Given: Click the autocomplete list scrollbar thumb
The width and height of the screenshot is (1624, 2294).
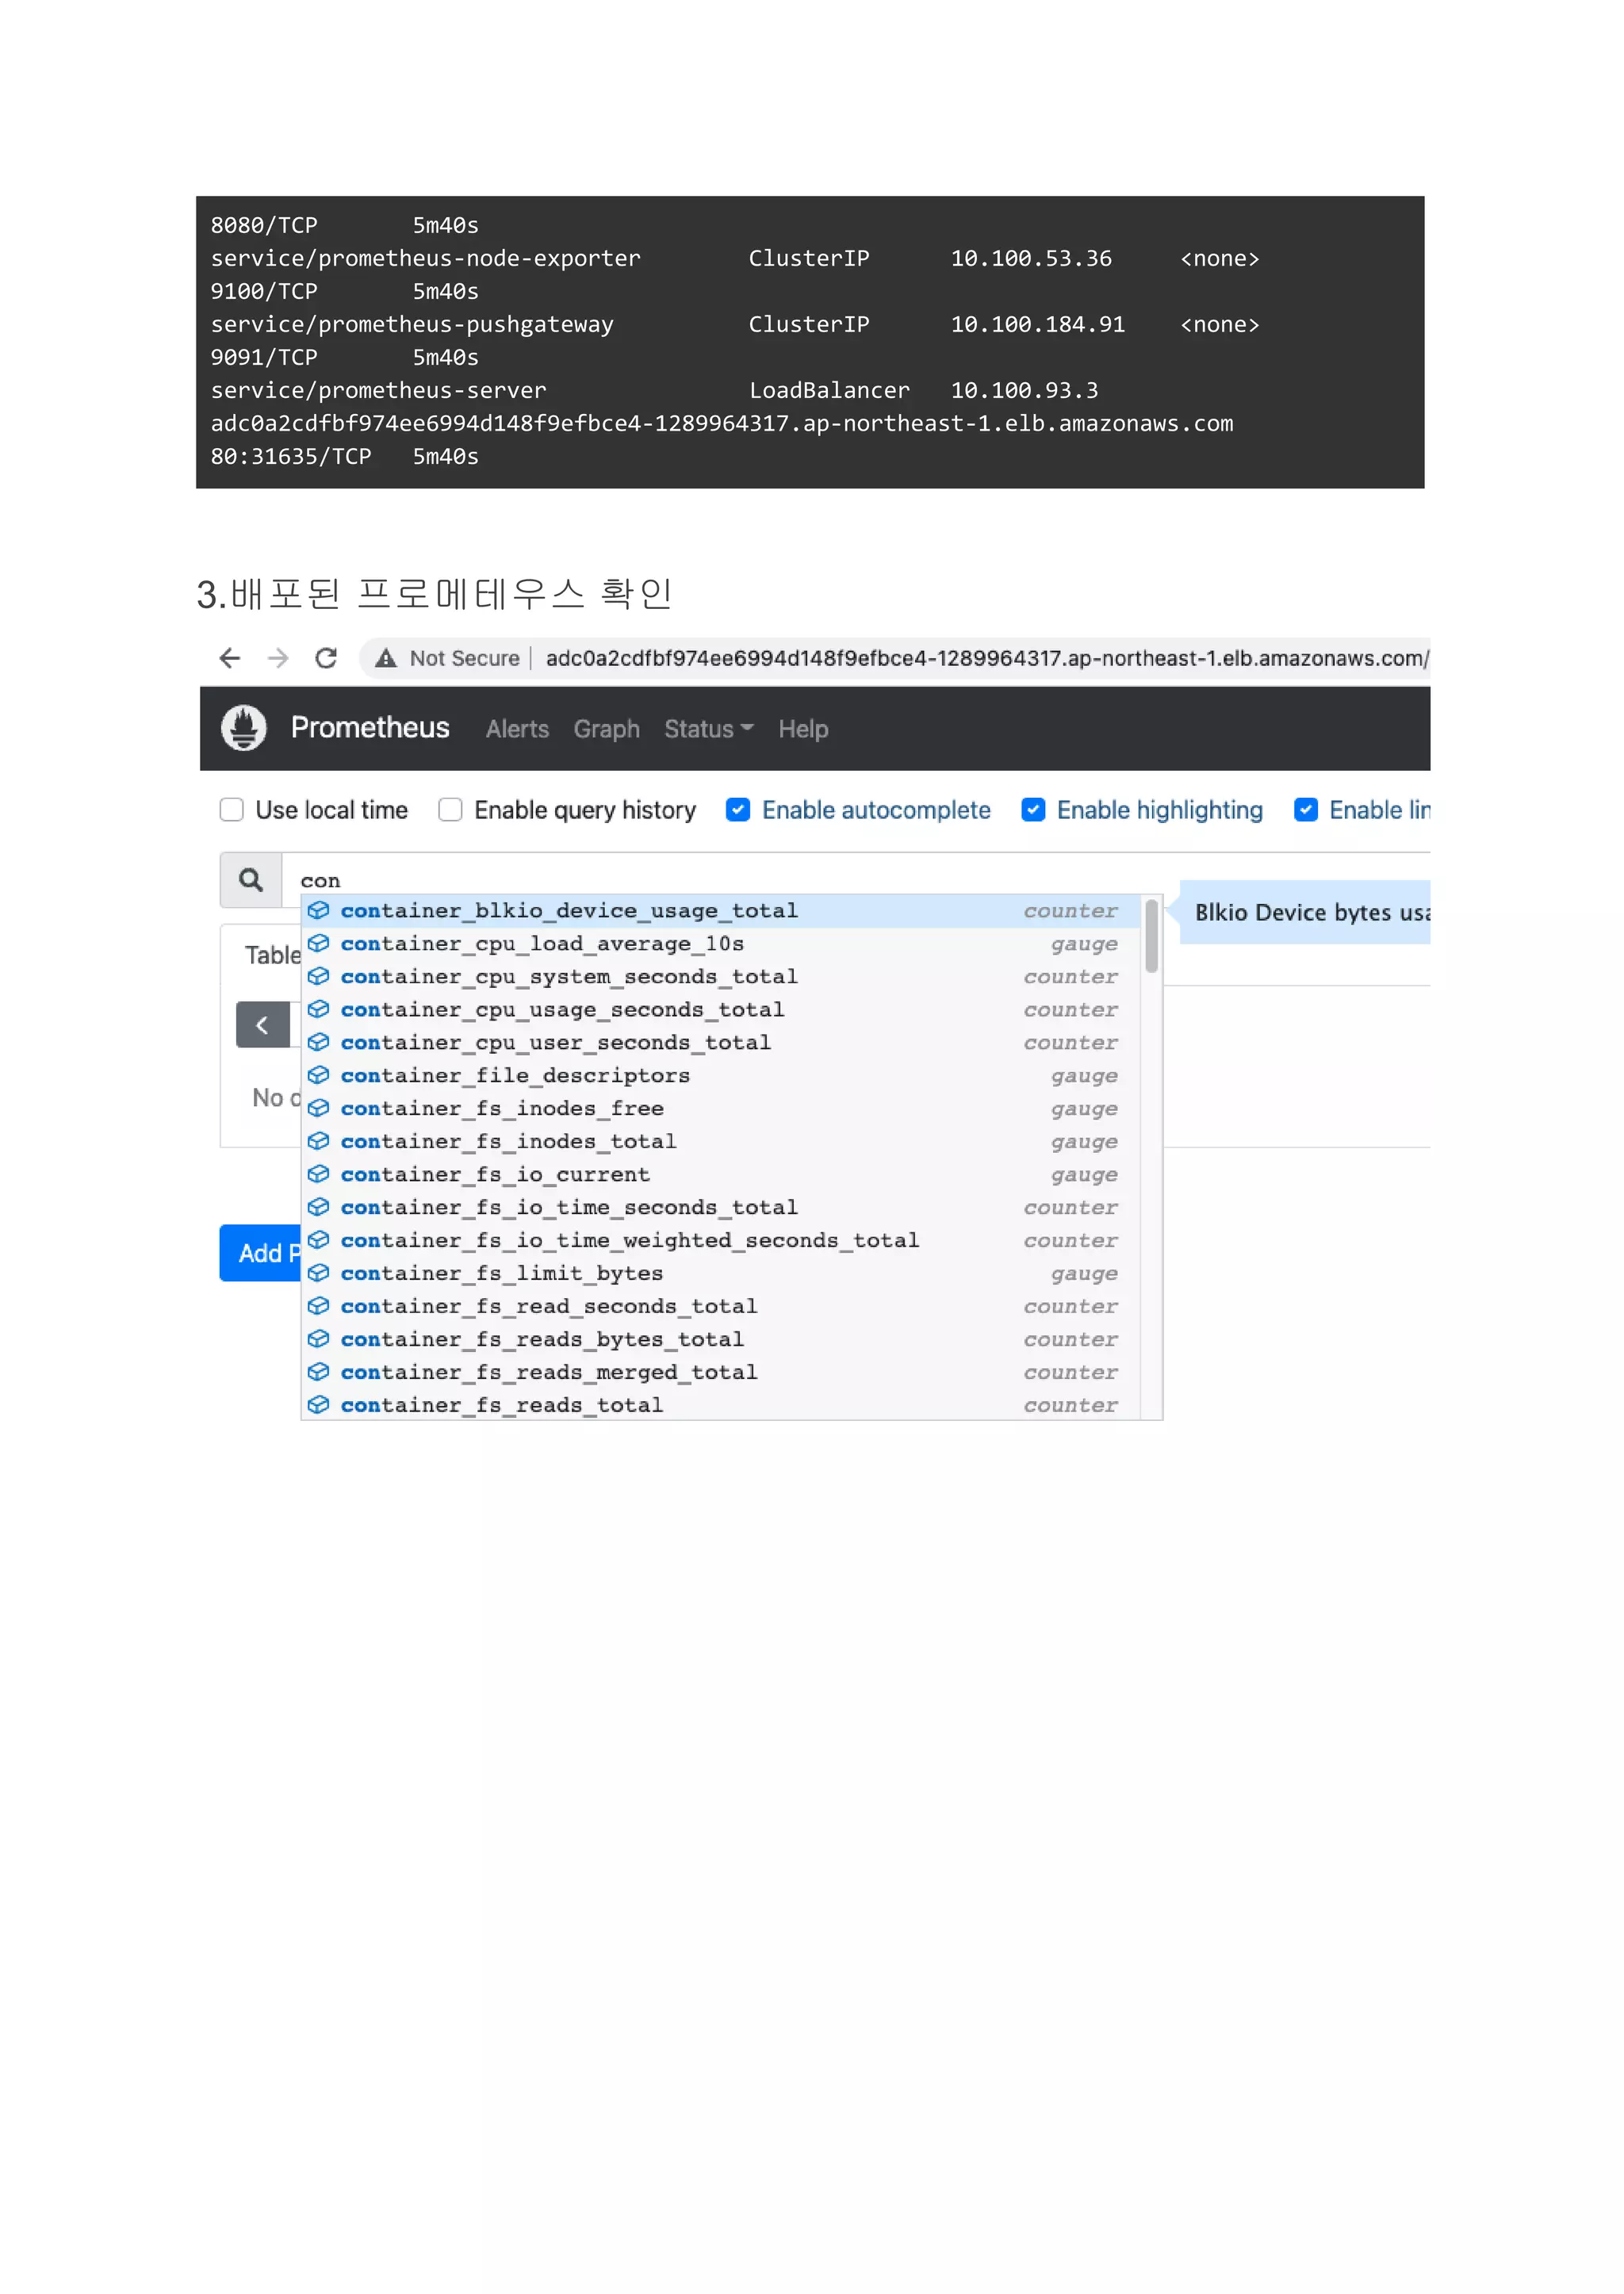Looking at the screenshot, I should [x=1151, y=936].
